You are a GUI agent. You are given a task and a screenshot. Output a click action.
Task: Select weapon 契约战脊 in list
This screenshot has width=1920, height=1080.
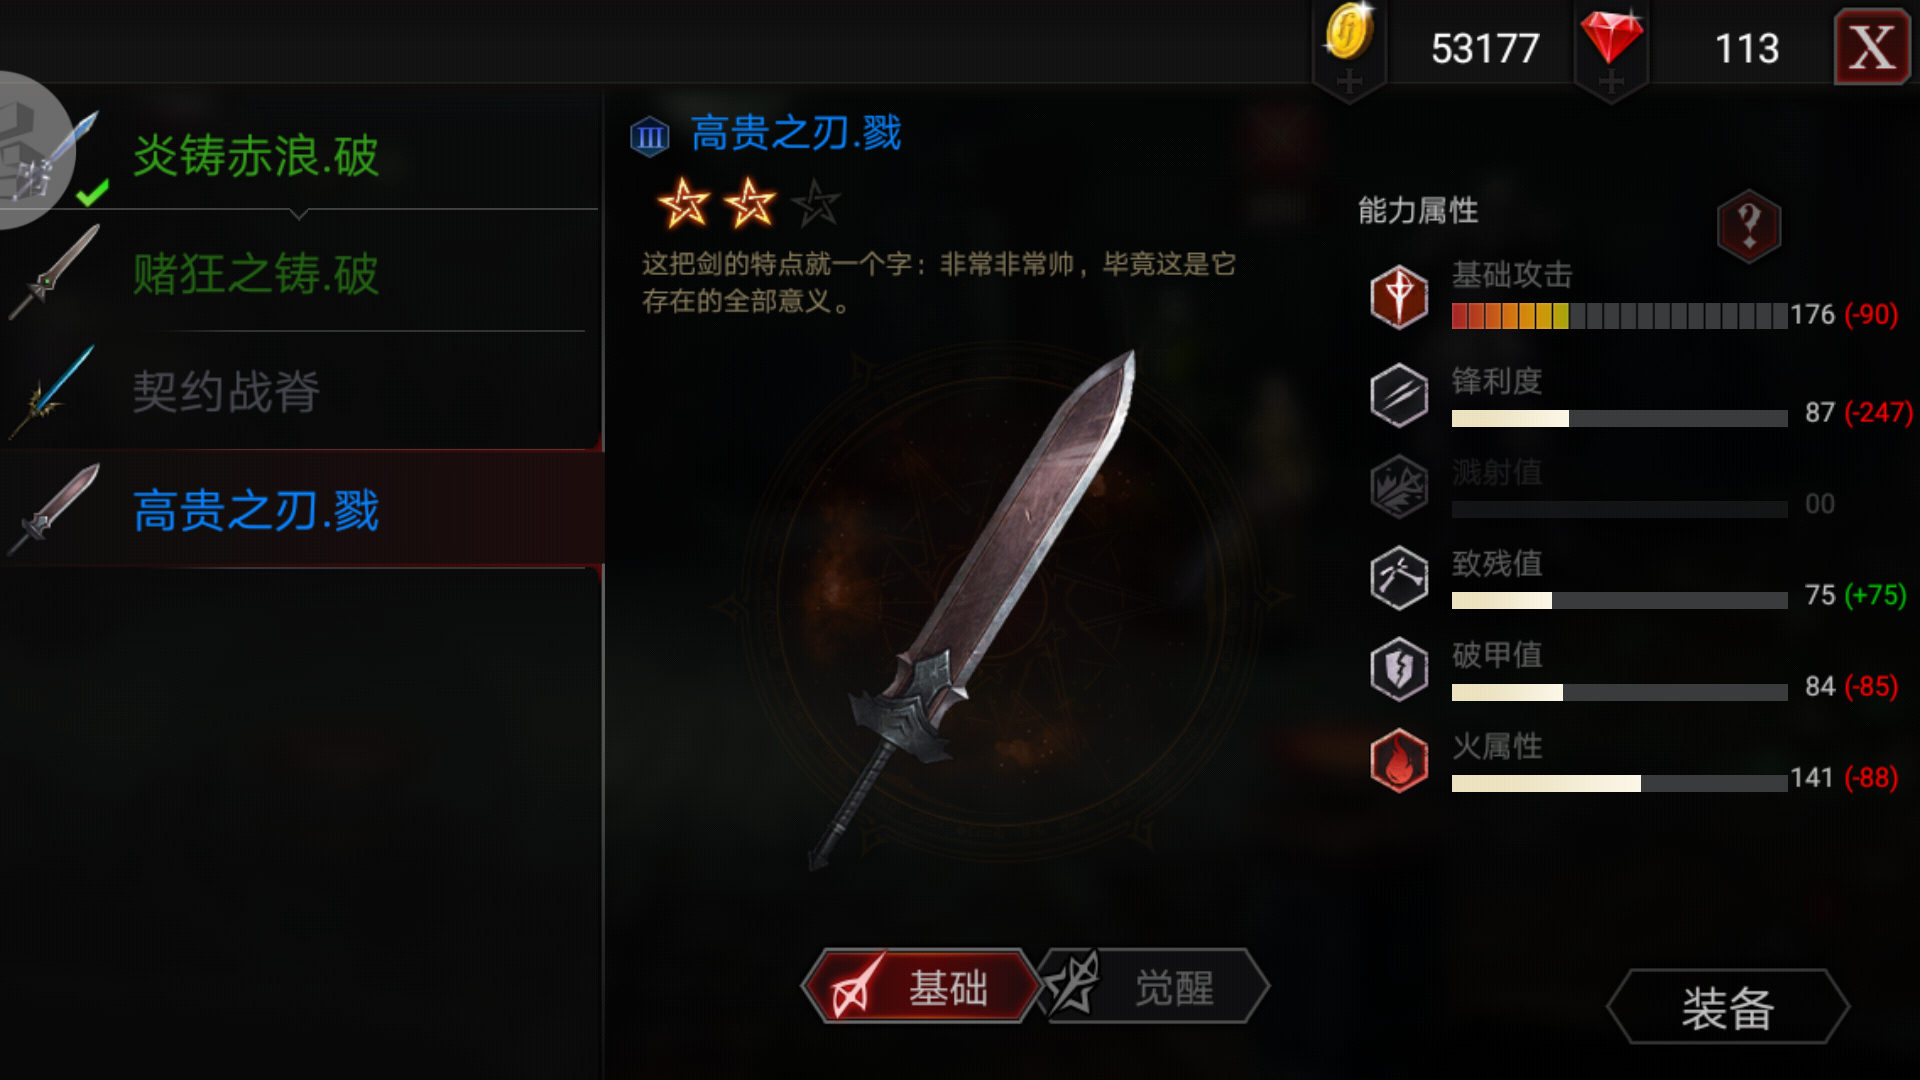coord(300,391)
